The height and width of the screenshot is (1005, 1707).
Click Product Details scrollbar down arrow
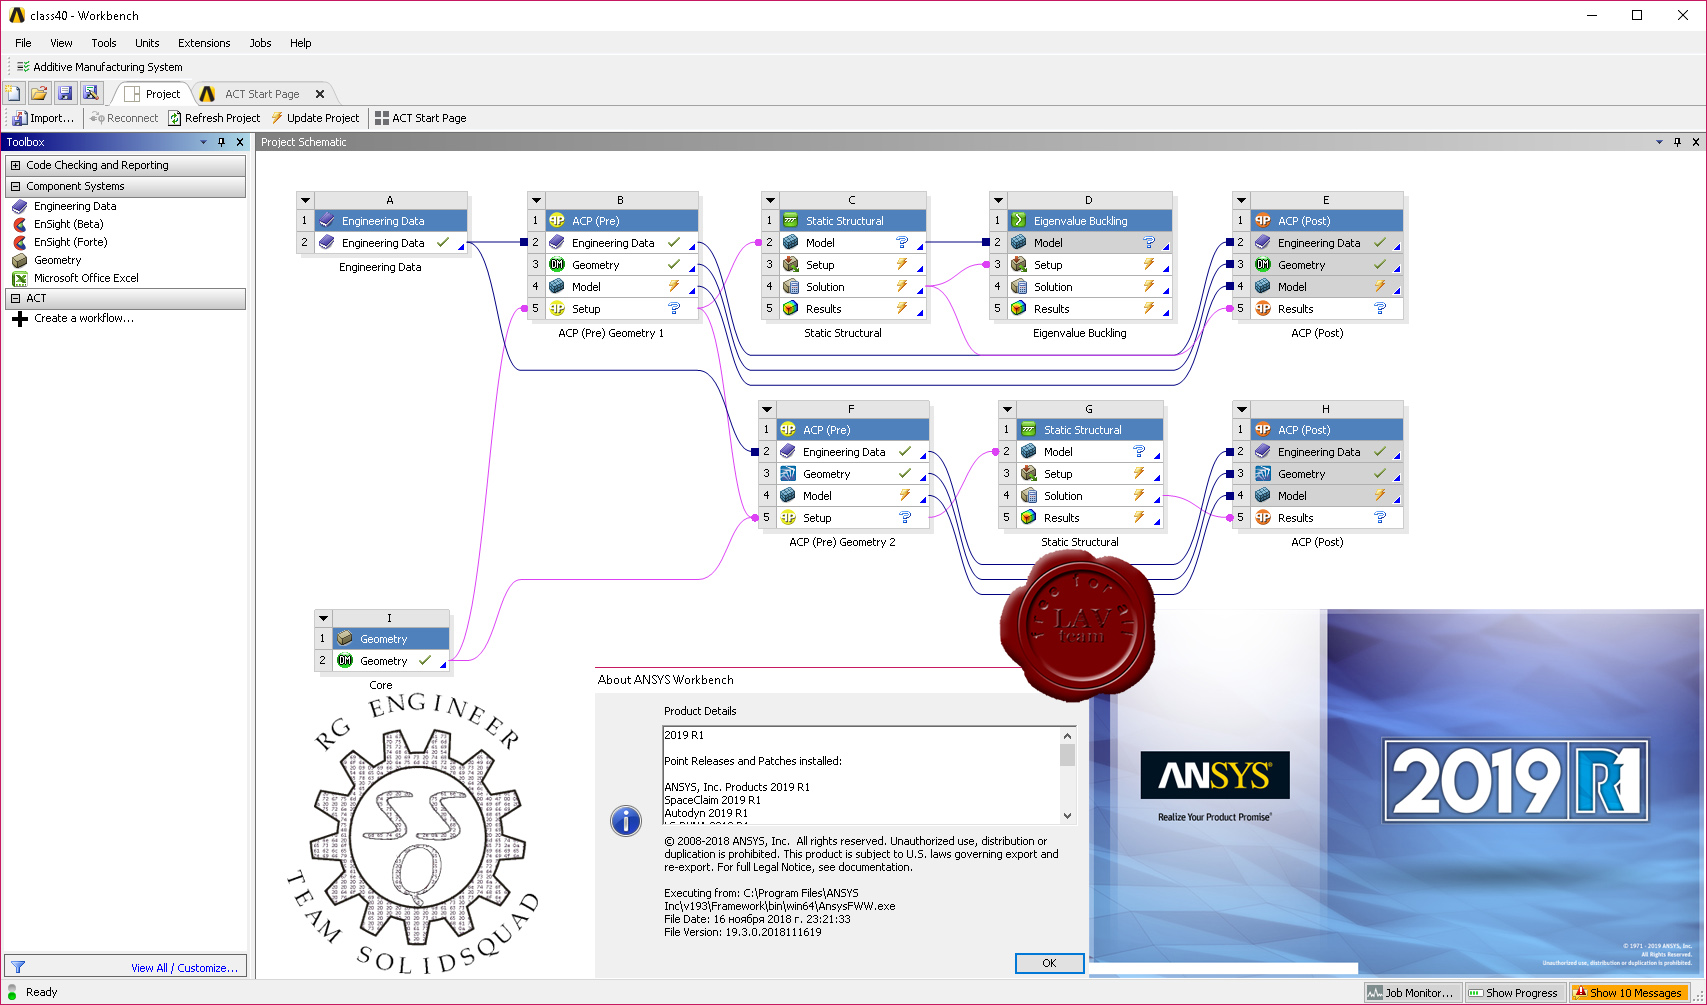point(1067,815)
